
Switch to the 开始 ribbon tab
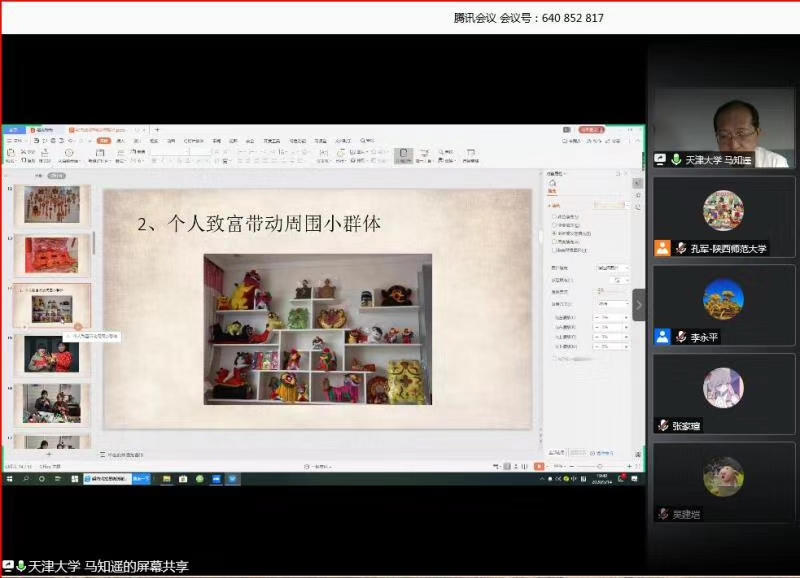coord(102,141)
